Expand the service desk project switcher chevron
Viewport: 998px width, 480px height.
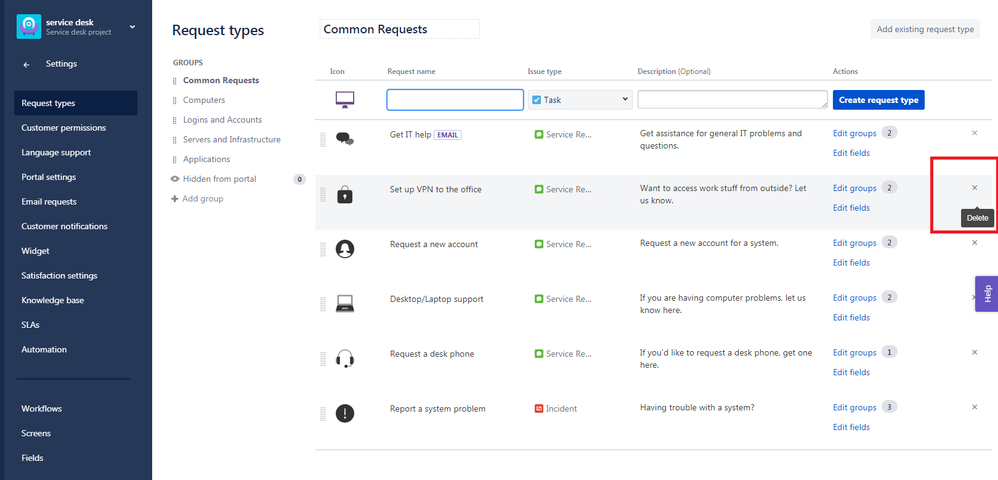pos(132,27)
